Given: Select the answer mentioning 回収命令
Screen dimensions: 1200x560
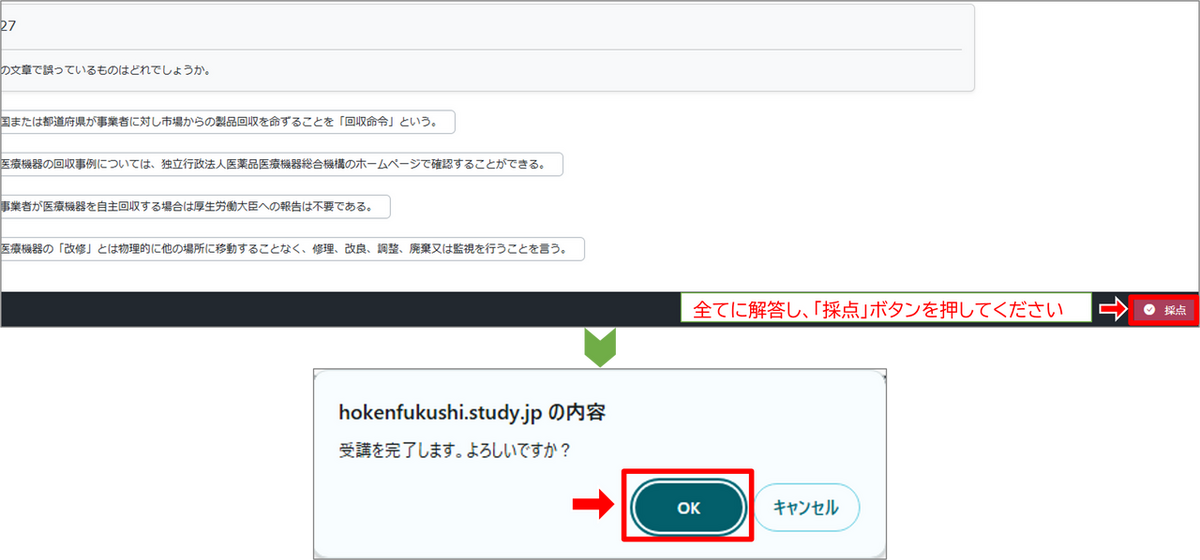Looking at the screenshot, I should click(x=227, y=122).
